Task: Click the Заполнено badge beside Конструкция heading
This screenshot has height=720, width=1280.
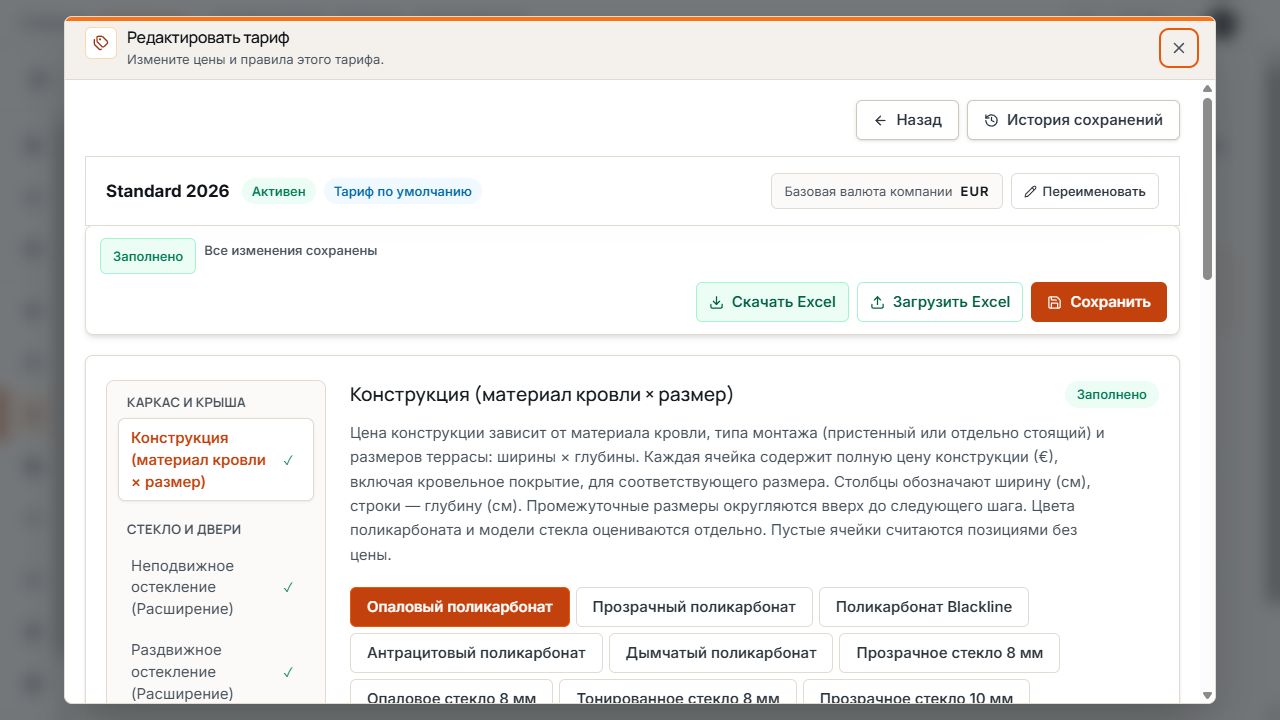Action: [x=1112, y=395]
